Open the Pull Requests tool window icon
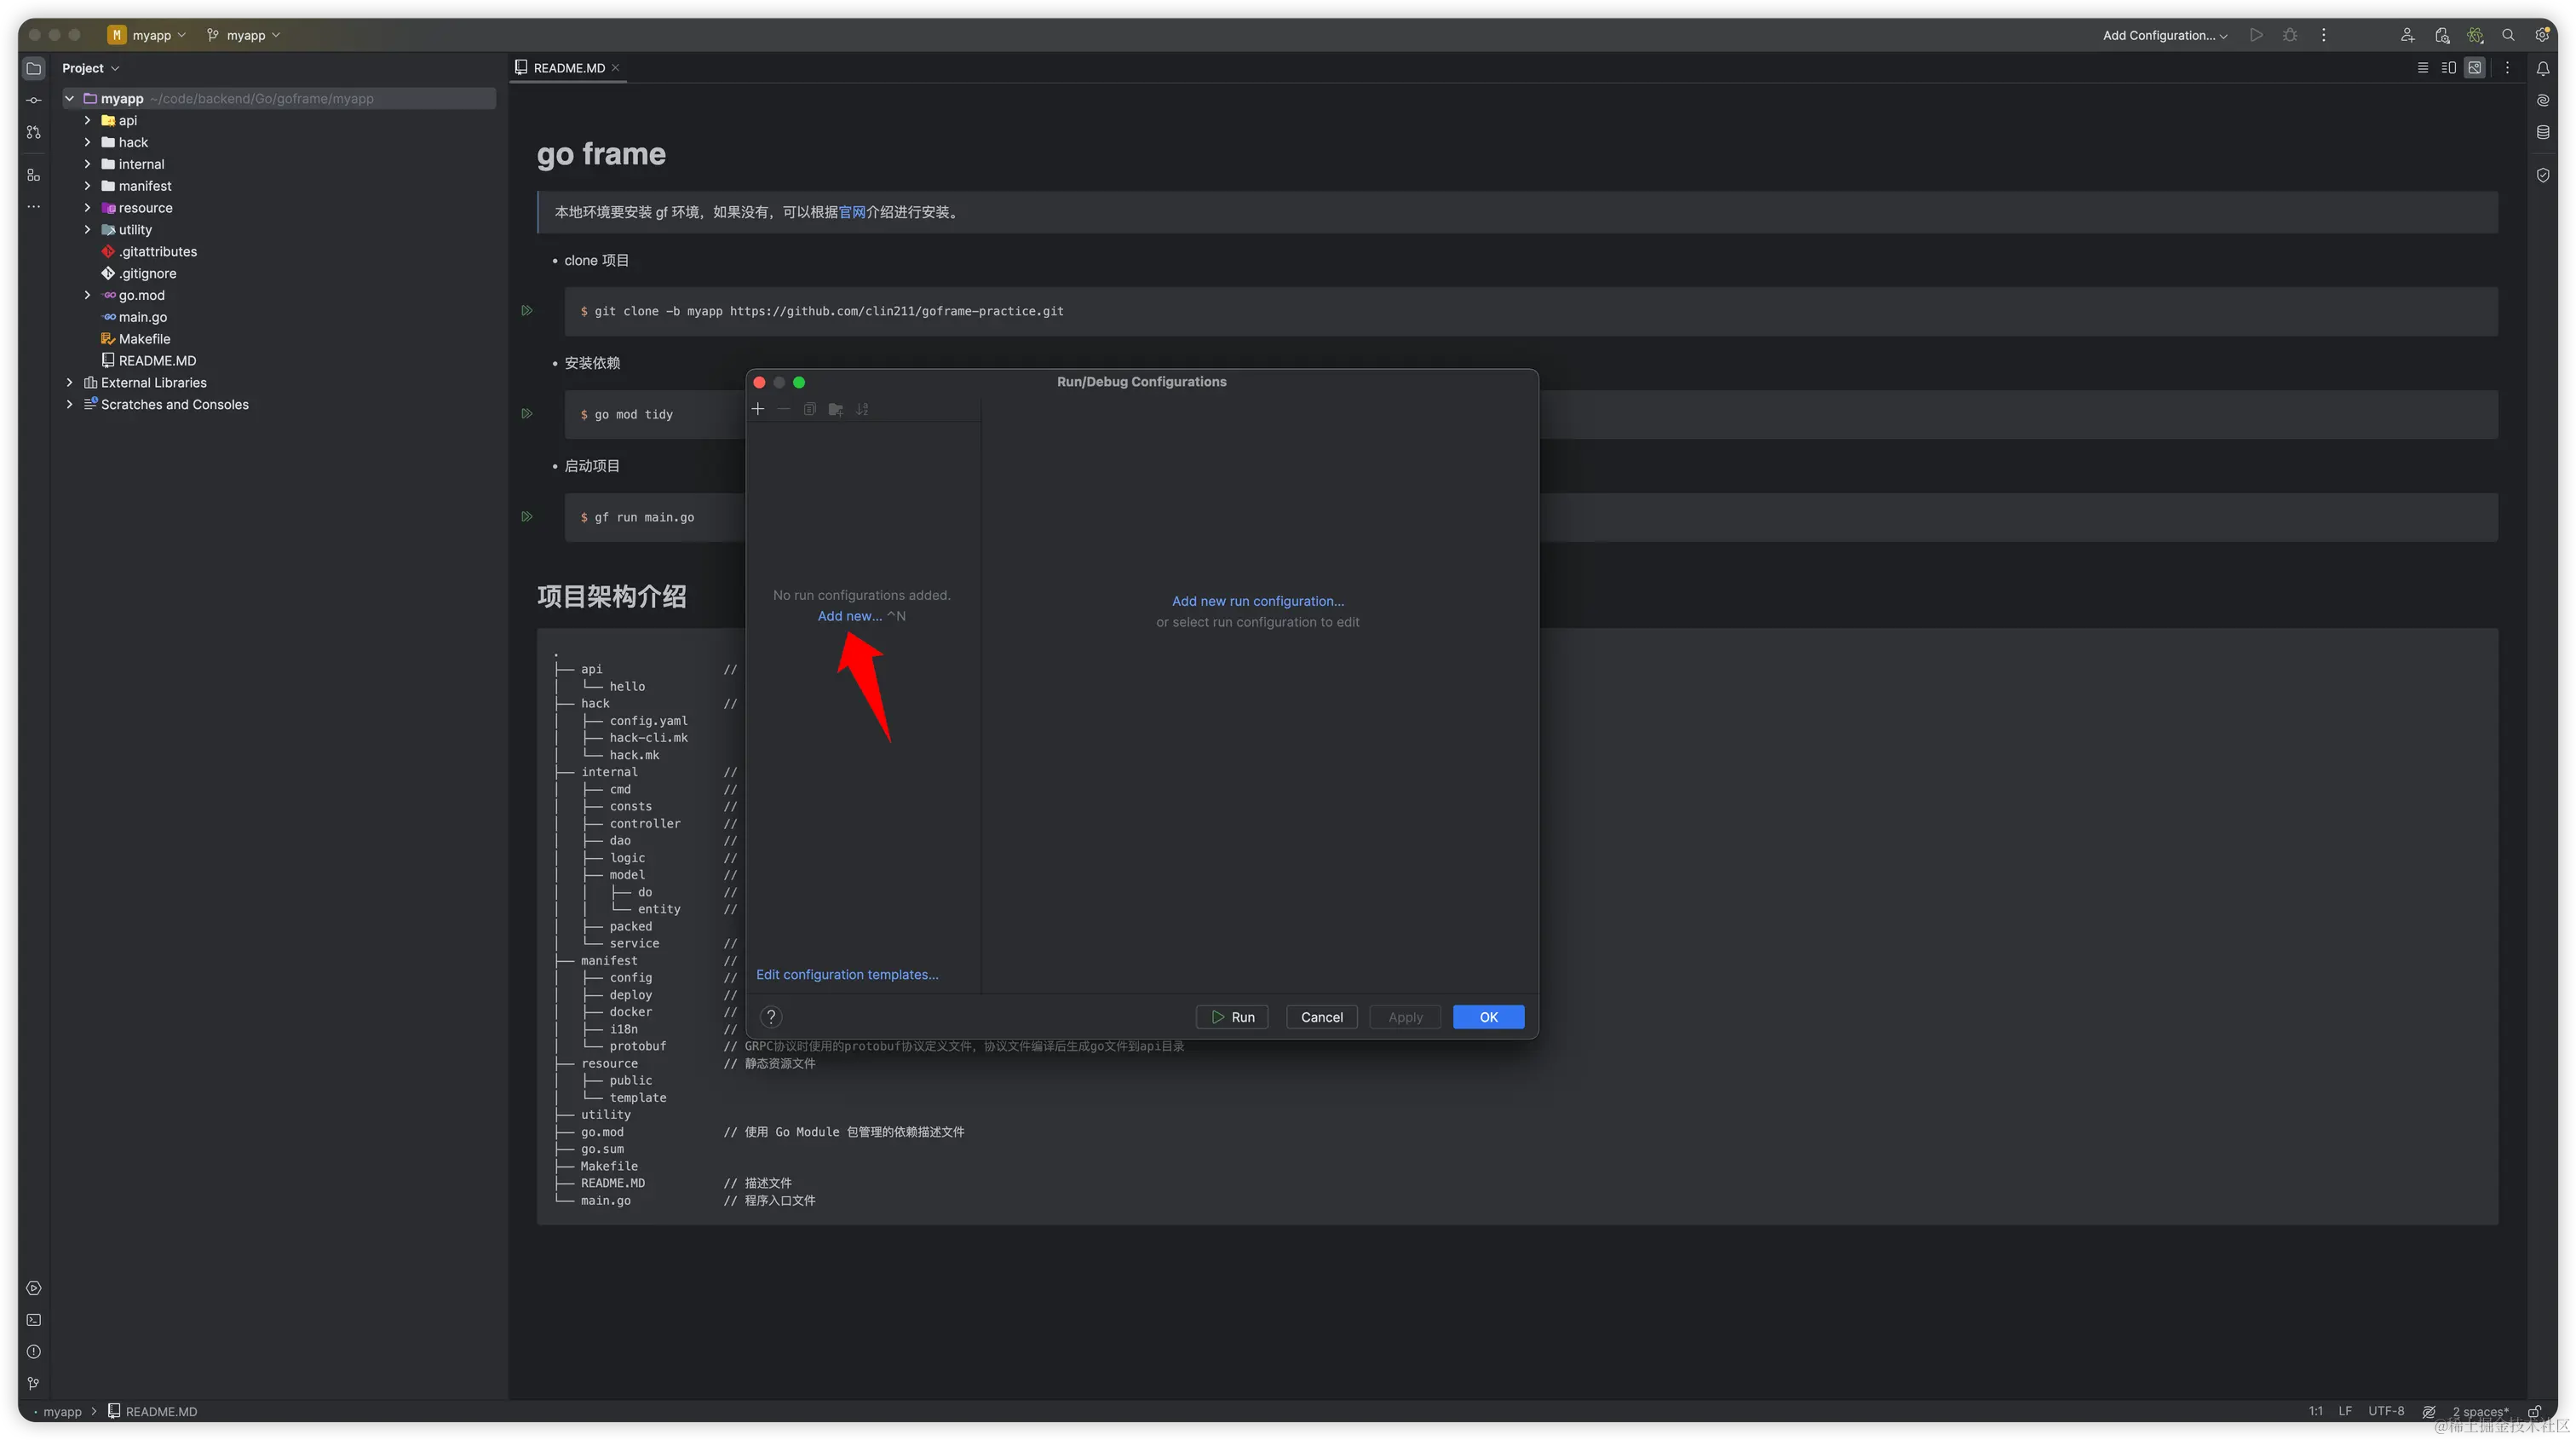 [34, 132]
